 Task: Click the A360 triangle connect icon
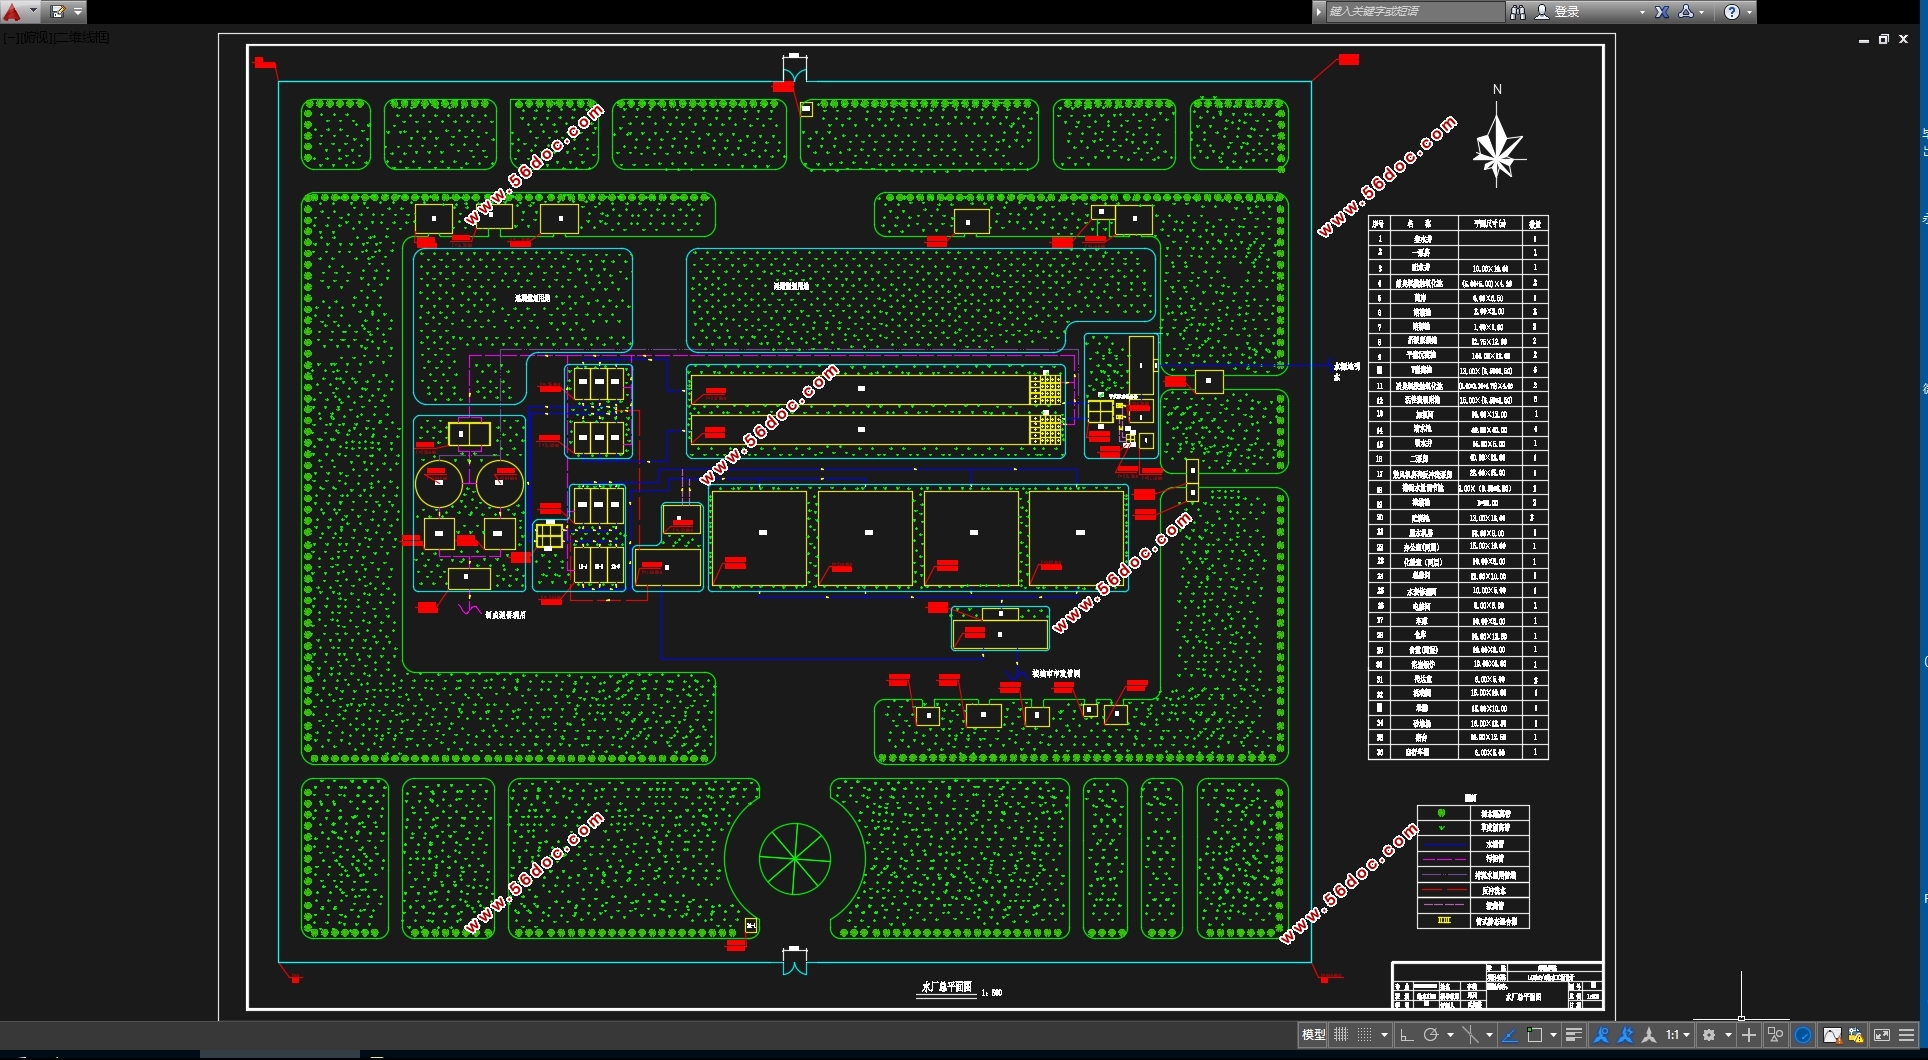[x=1686, y=12]
